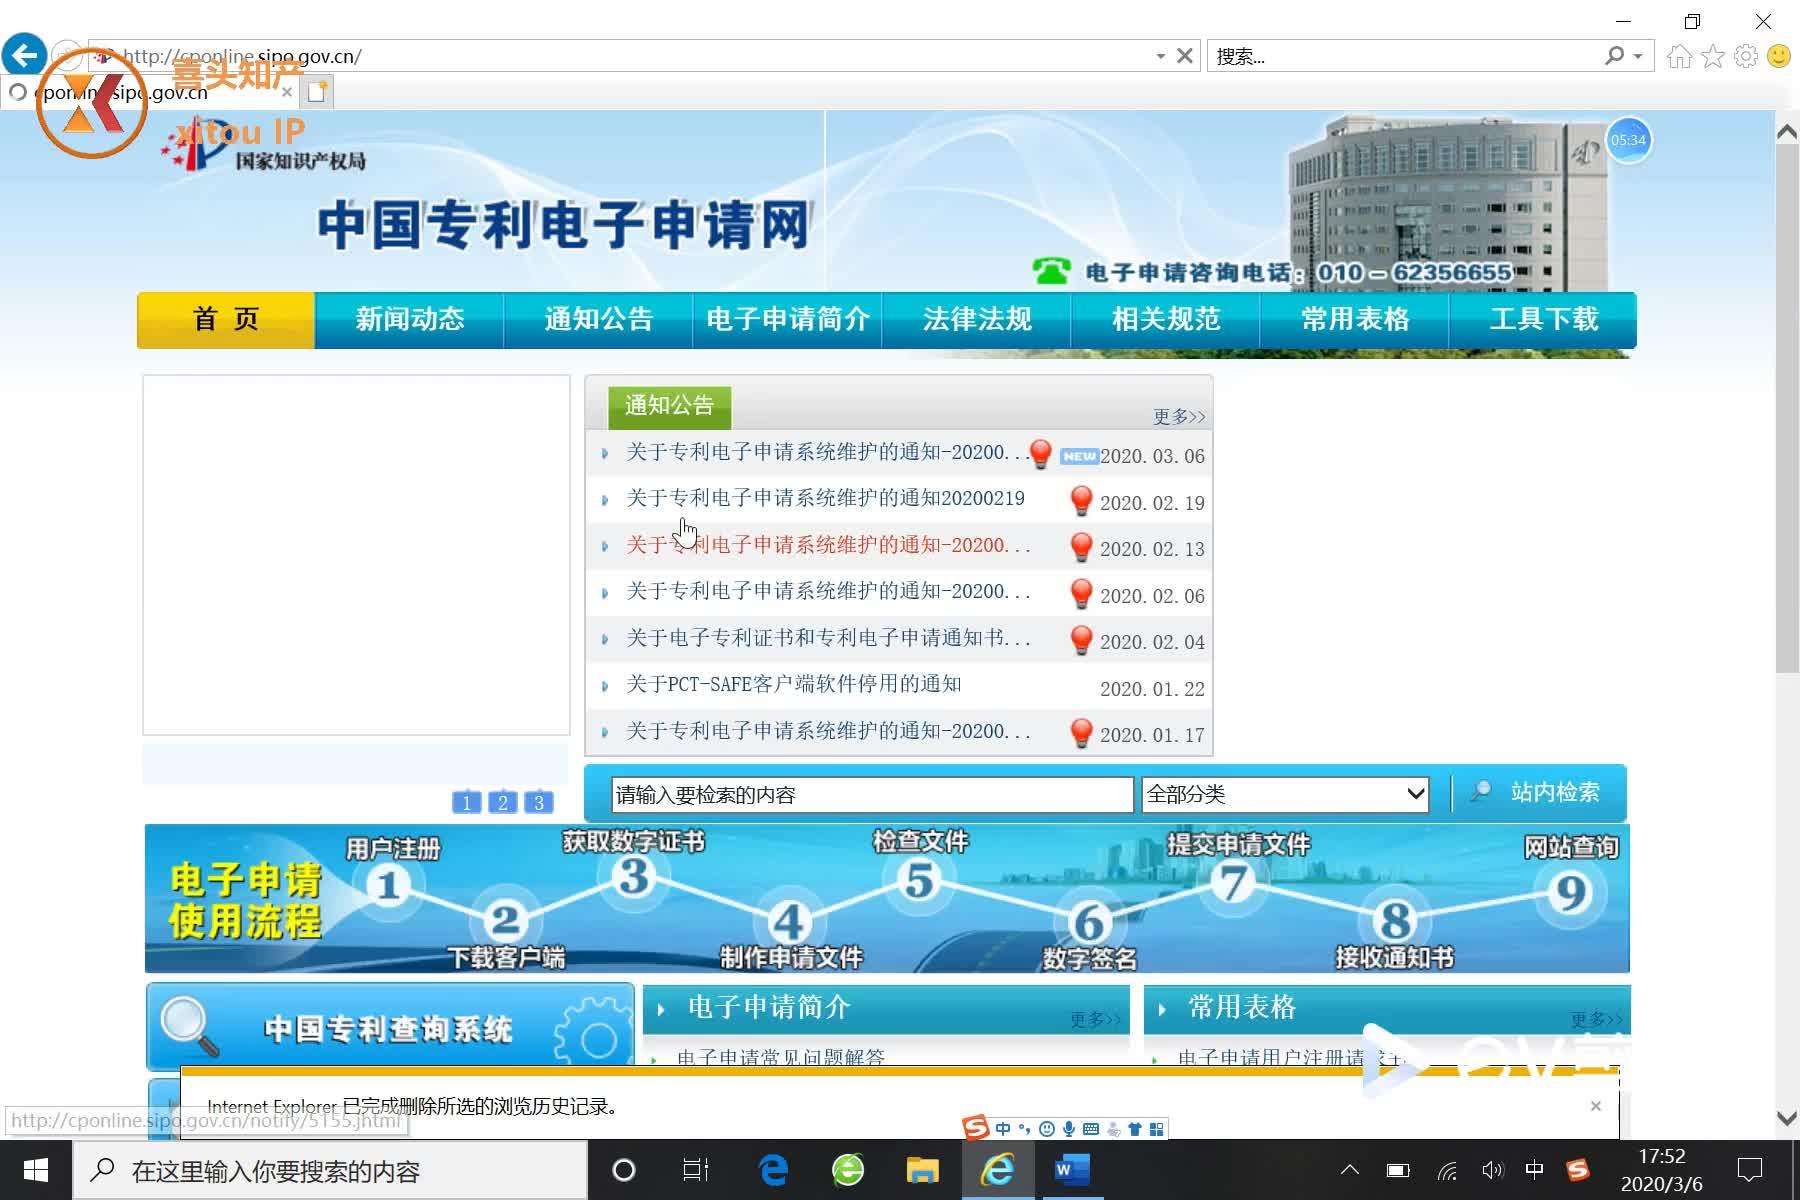Open the Windows Start menu
This screenshot has height=1200, width=1800.
[36, 1170]
